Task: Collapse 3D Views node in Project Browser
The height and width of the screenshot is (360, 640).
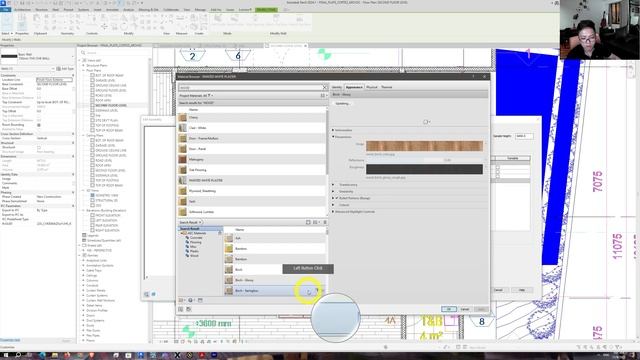Action: 84,191
